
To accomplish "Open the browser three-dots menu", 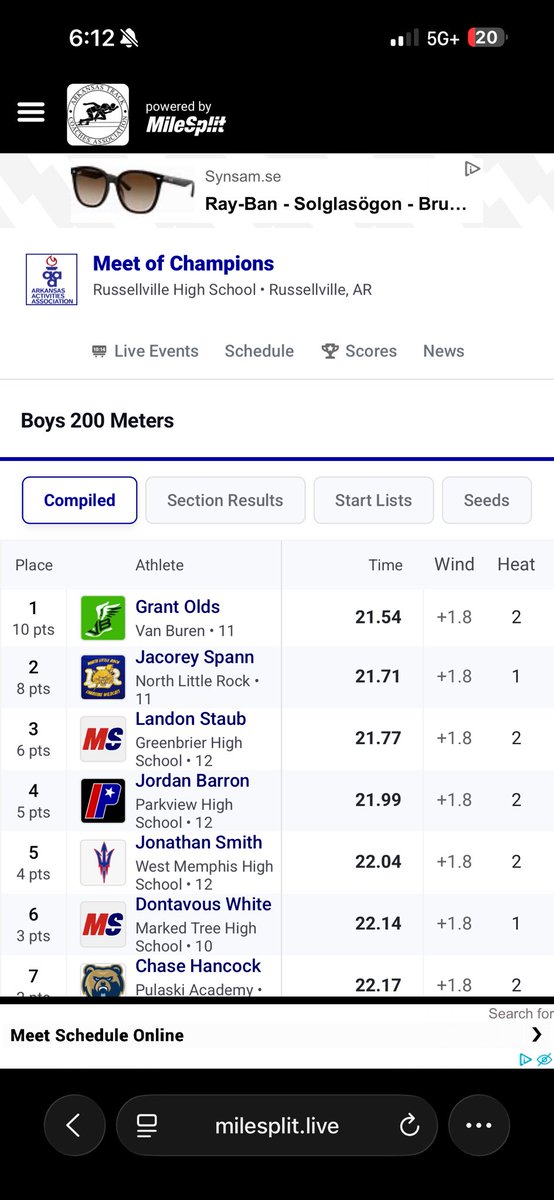I will coord(479,1126).
